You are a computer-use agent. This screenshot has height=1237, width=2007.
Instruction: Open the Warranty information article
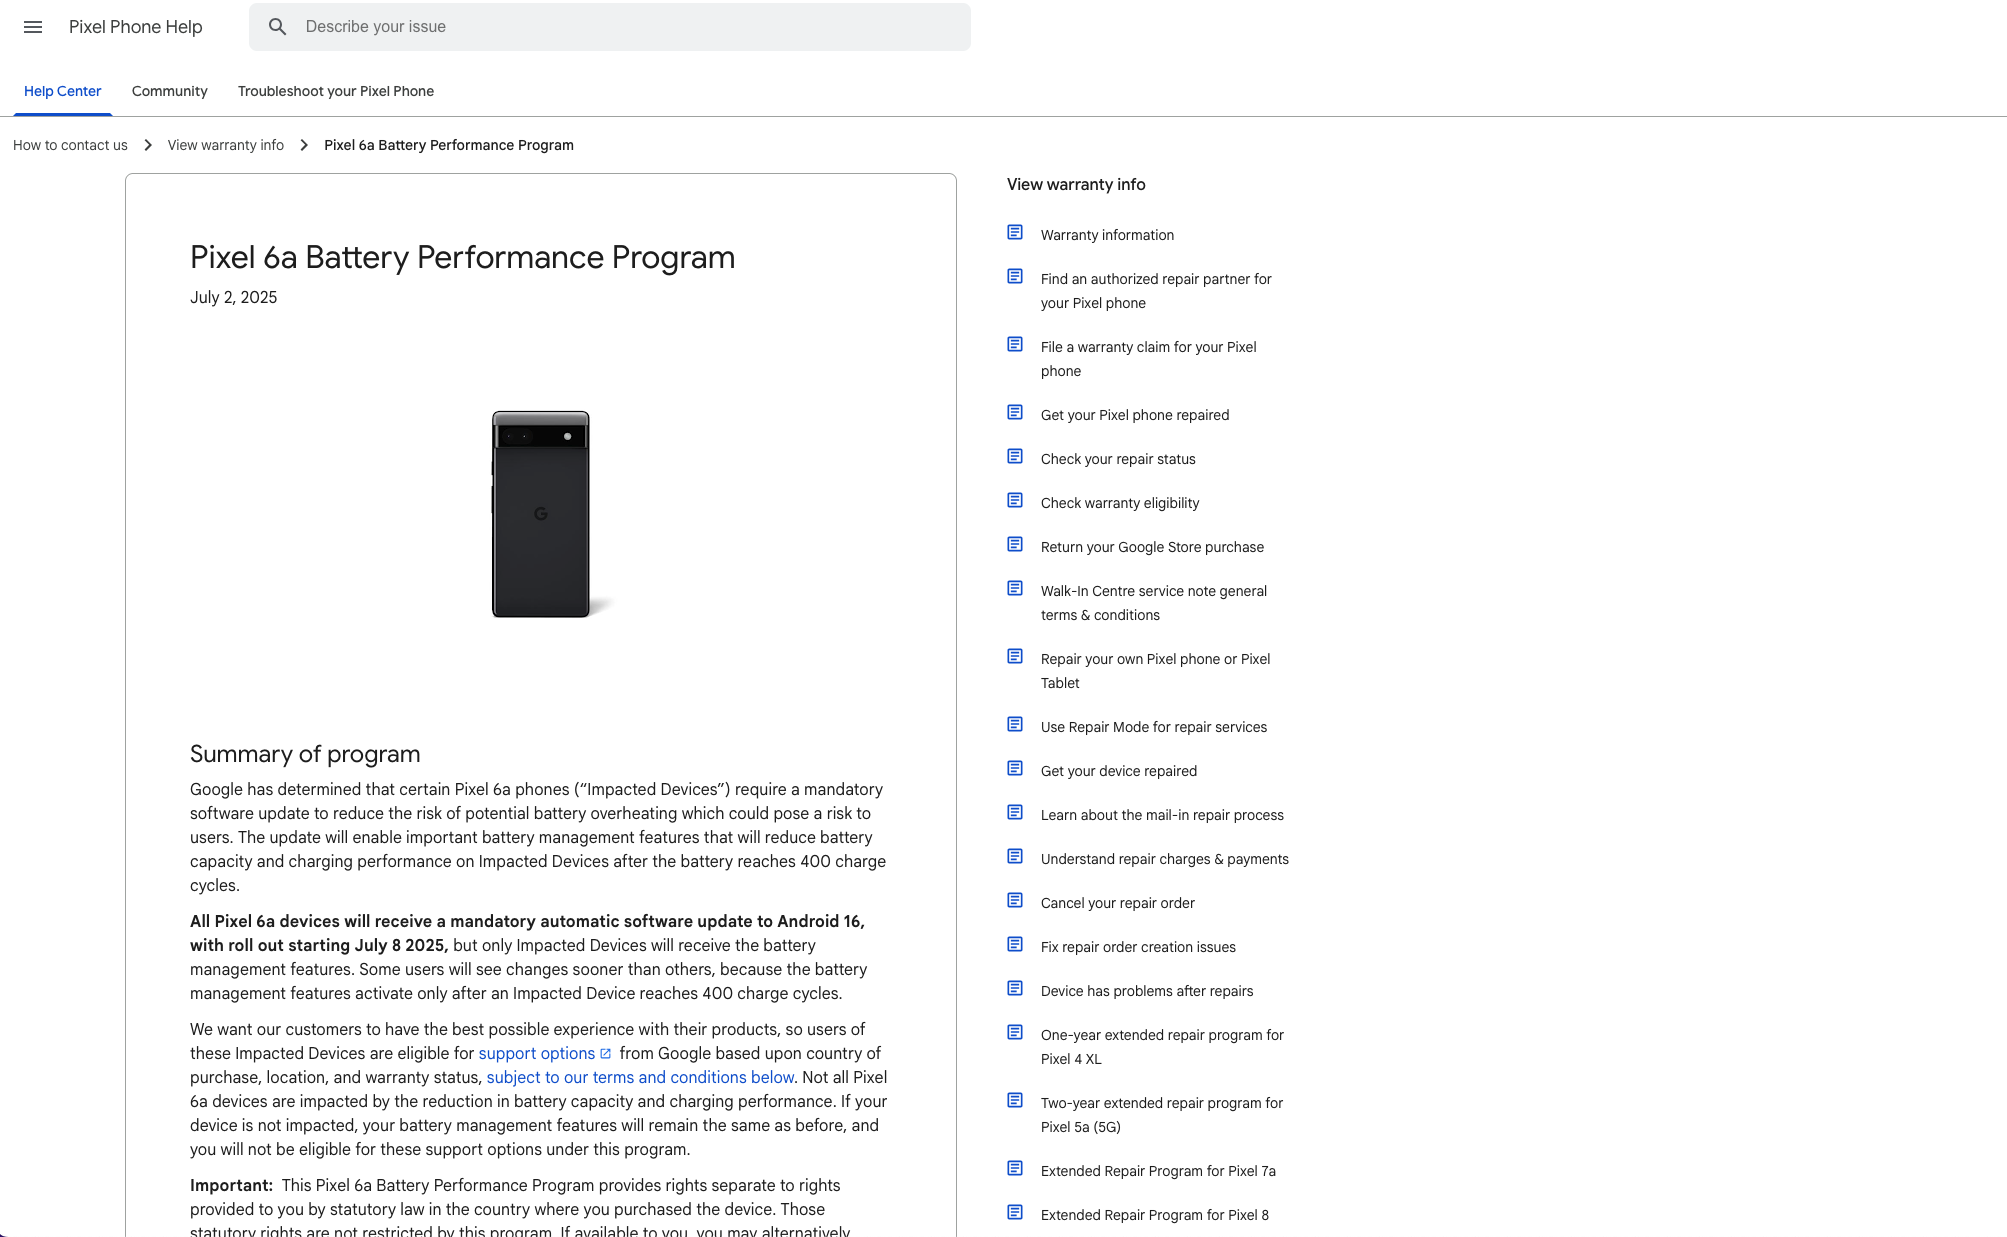tap(1106, 234)
